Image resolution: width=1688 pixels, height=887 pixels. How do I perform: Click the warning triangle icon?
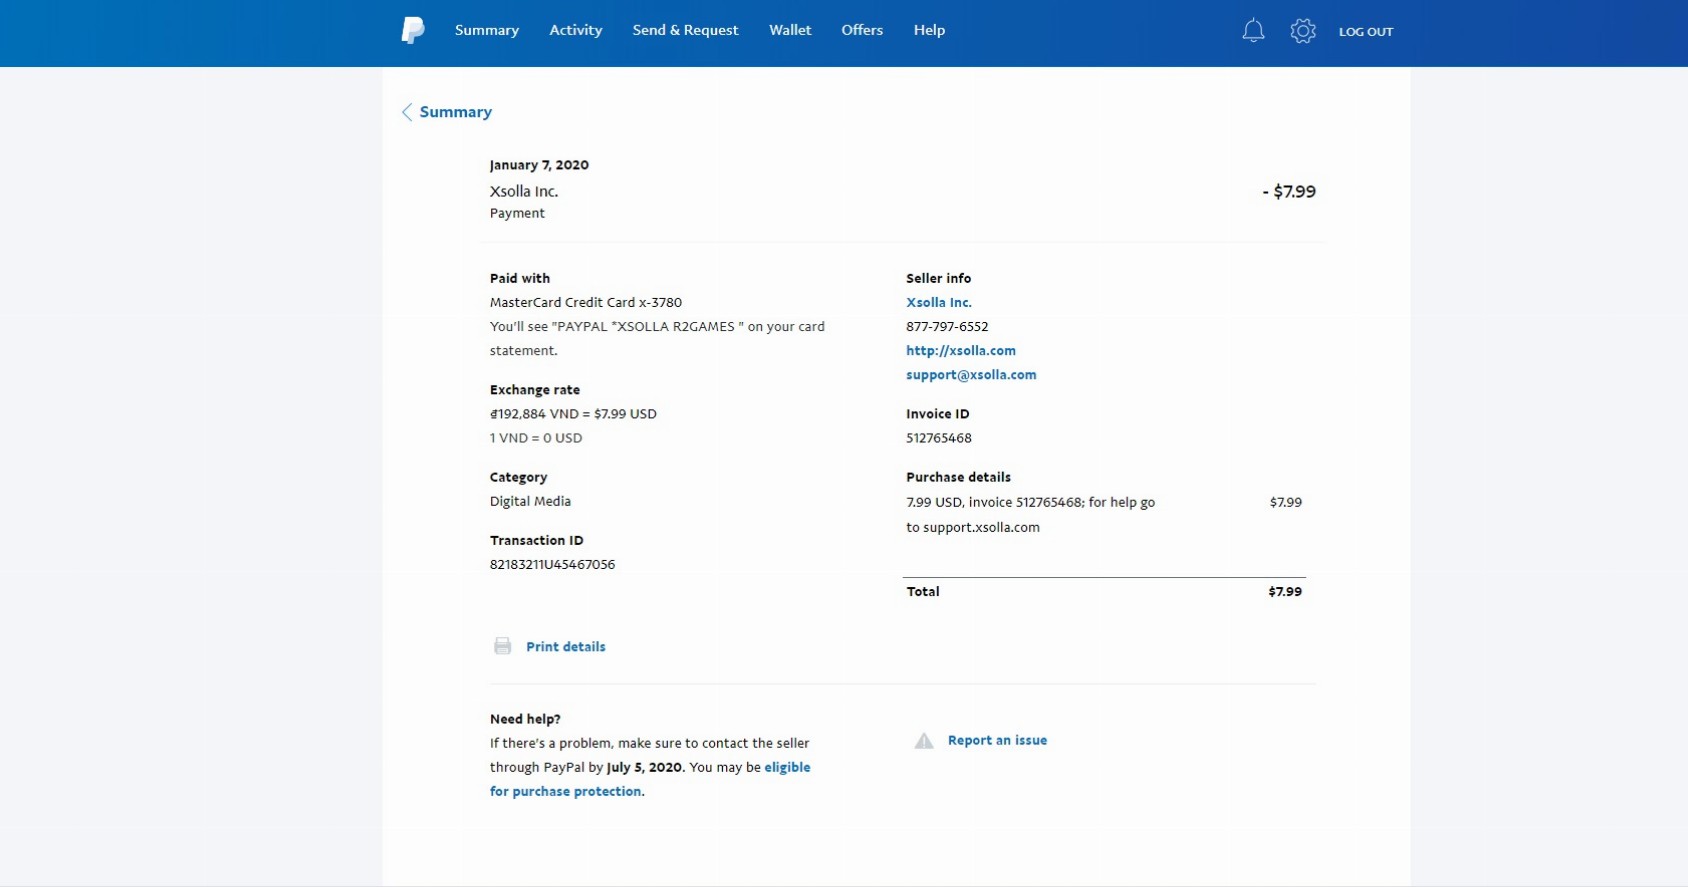point(924,741)
